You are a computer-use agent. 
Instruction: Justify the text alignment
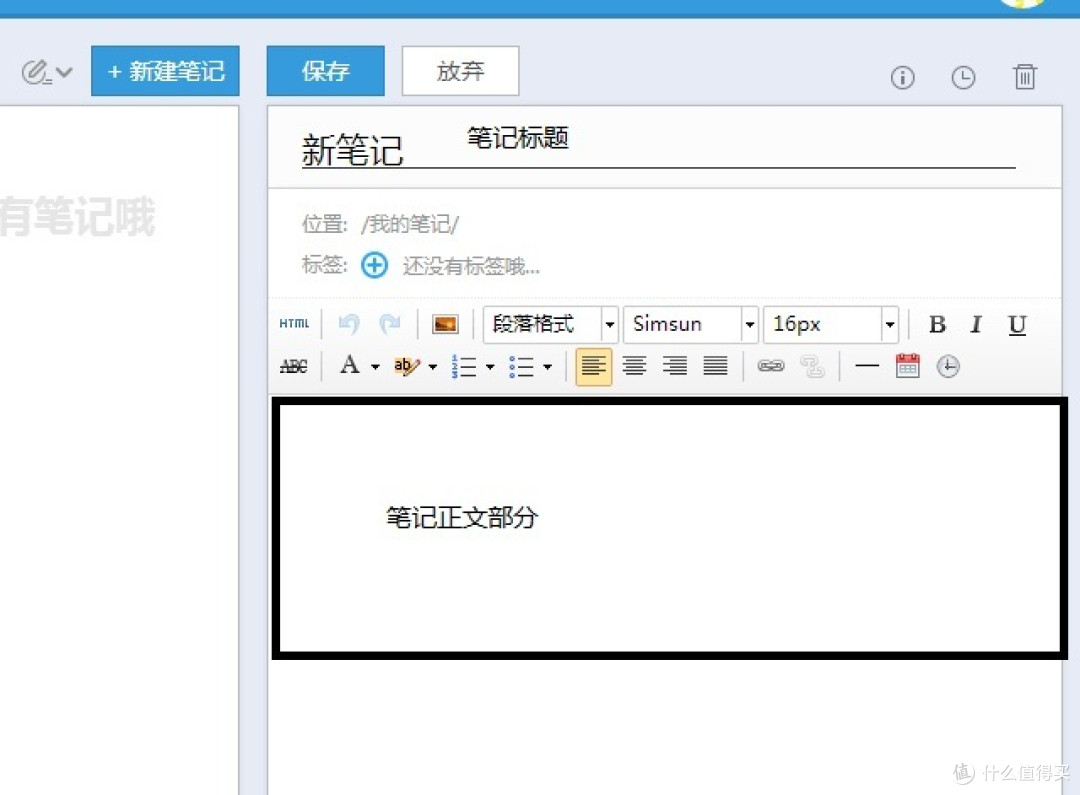pos(716,366)
